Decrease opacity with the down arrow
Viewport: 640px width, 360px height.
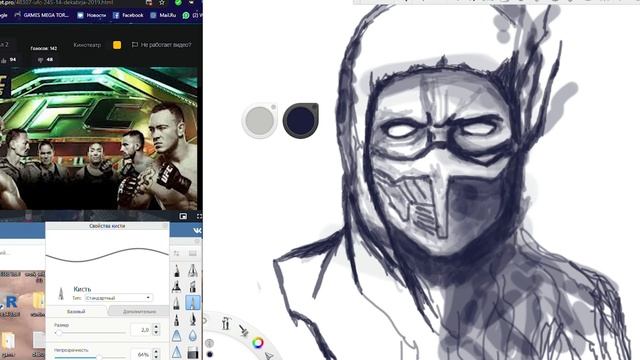click(156, 357)
